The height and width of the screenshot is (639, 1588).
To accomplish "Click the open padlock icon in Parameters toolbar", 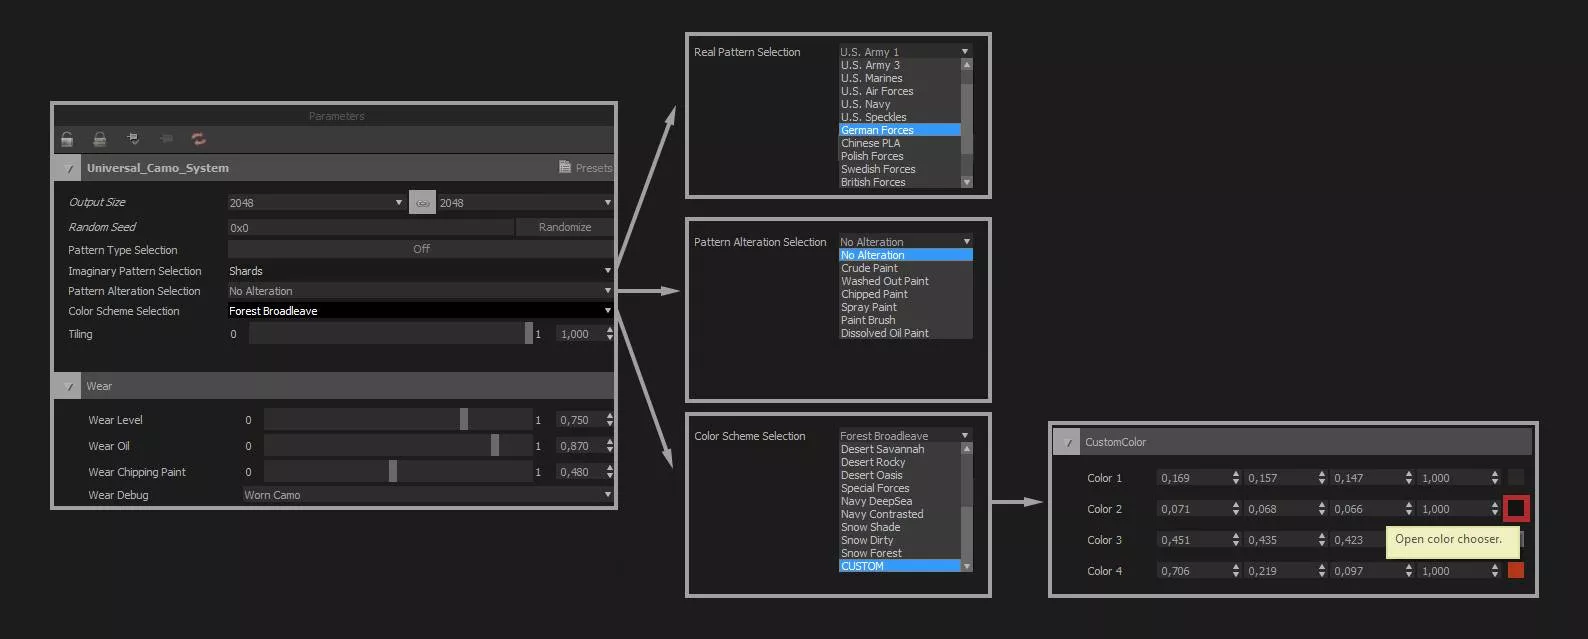I will [67, 139].
